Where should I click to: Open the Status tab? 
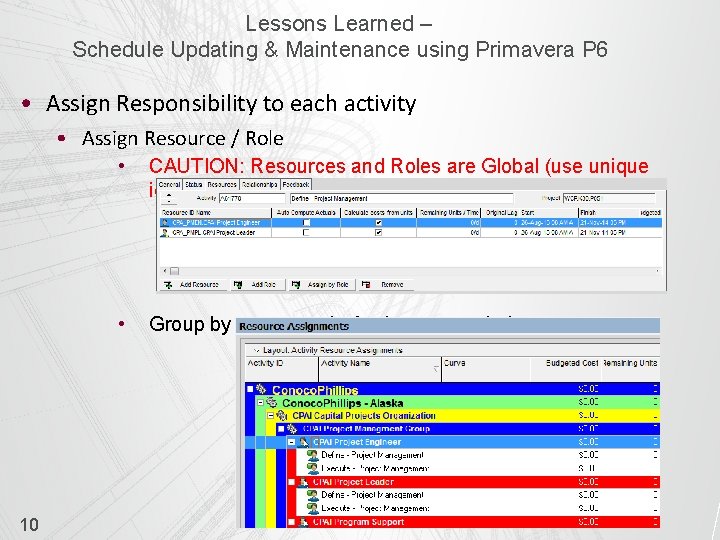[193, 185]
